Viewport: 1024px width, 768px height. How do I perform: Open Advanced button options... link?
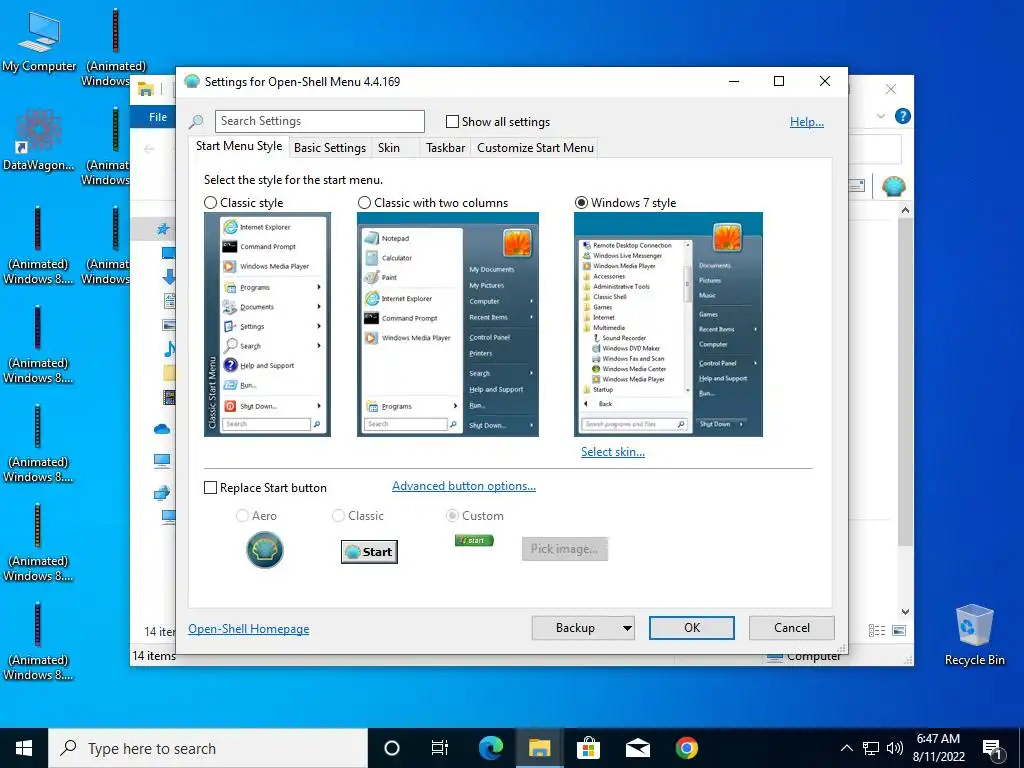click(x=464, y=486)
